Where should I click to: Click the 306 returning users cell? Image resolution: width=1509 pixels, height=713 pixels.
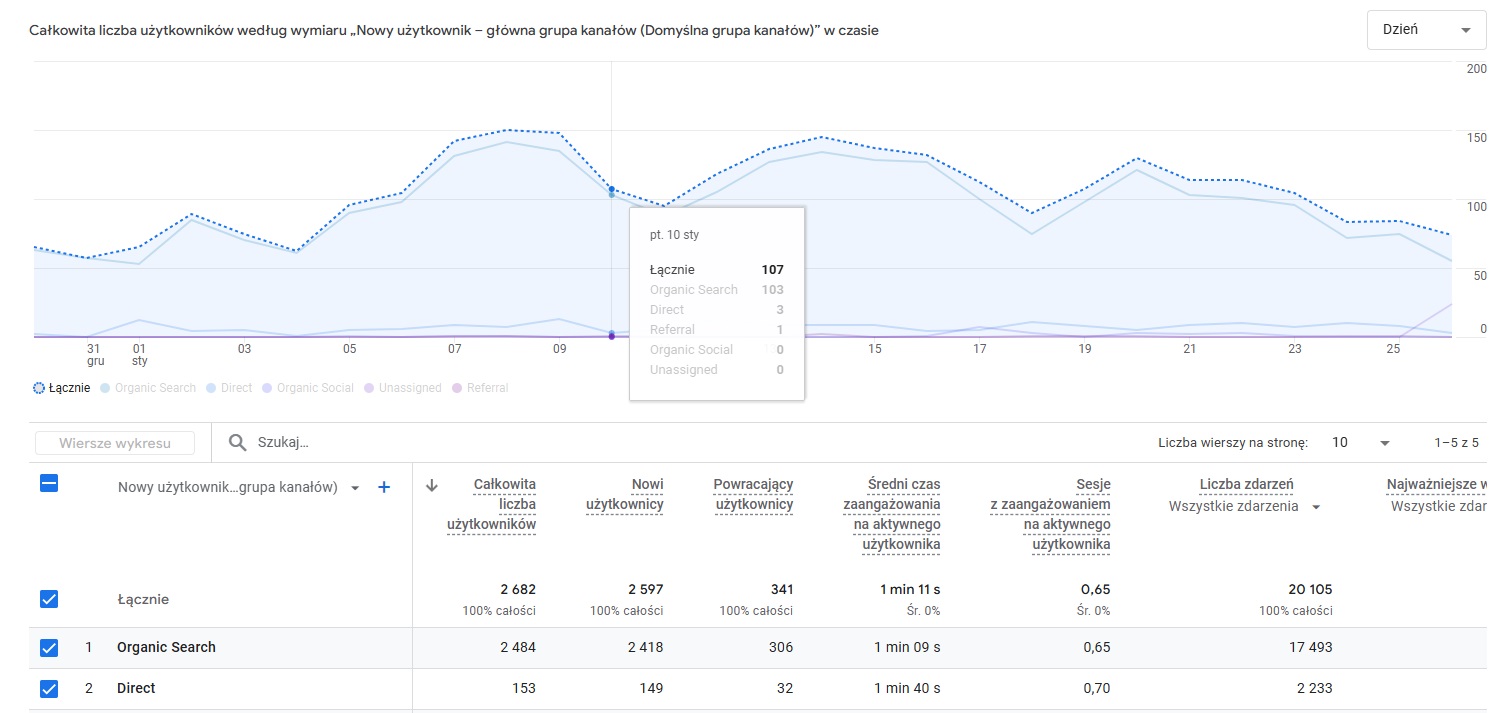pyautogui.click(x=781, y=647)
